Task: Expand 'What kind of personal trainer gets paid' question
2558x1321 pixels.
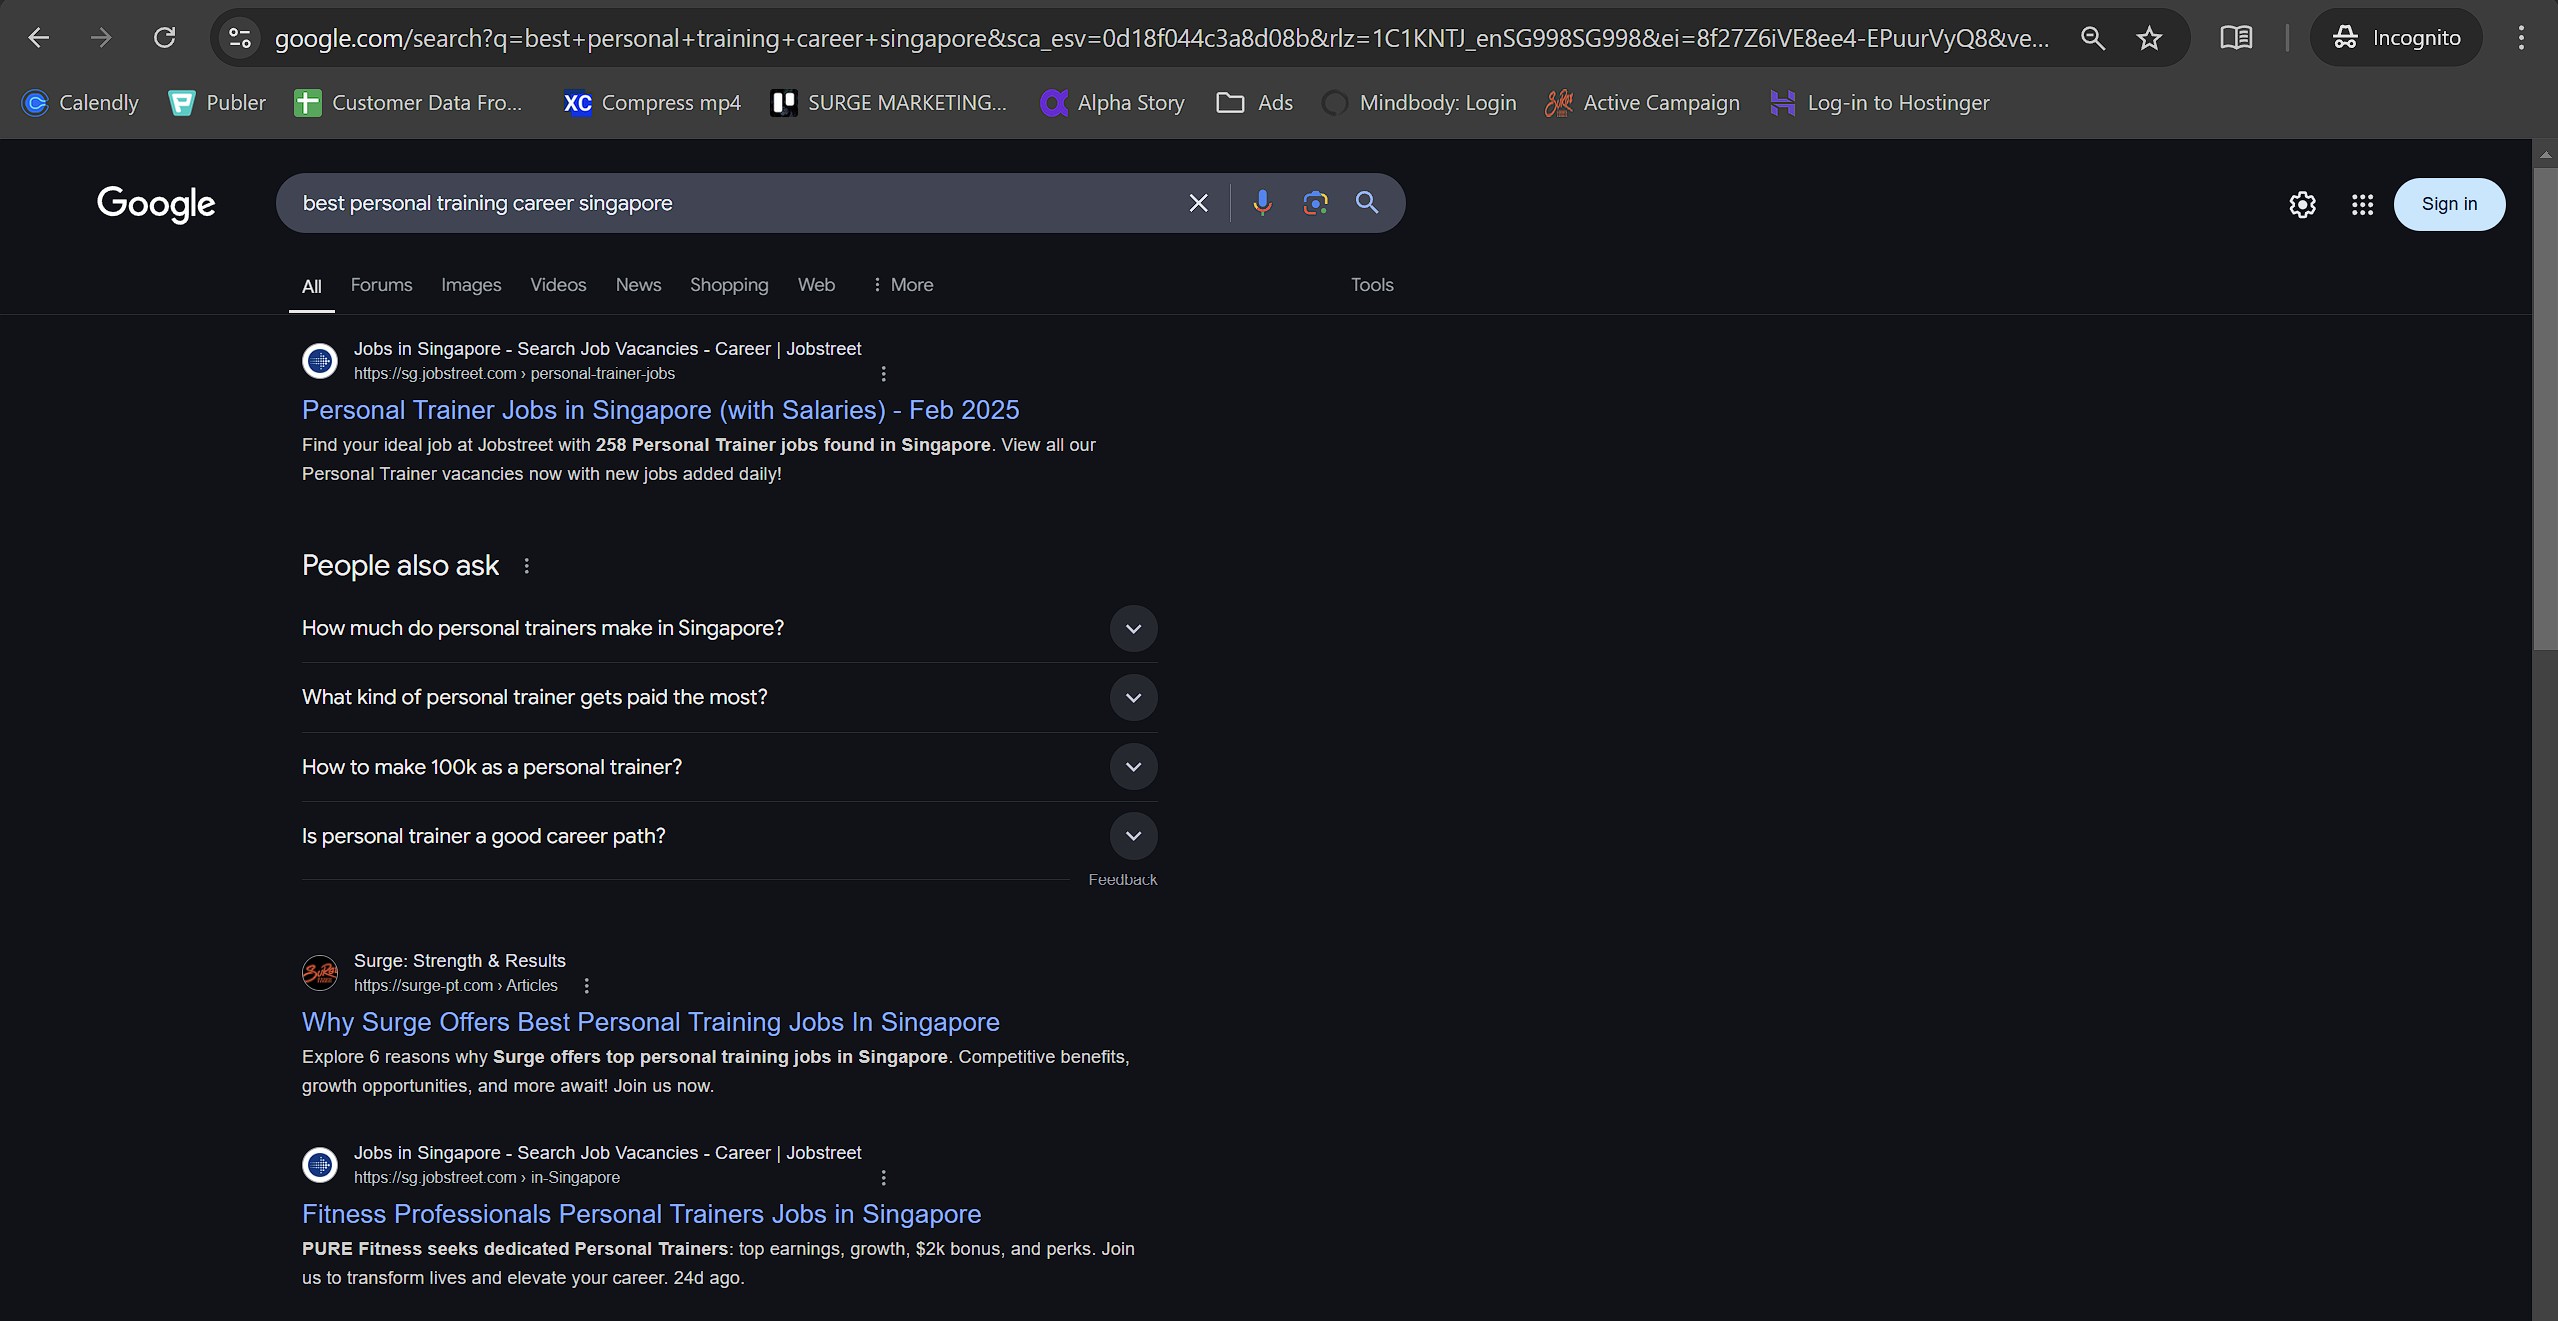Action: (1133, 698)
